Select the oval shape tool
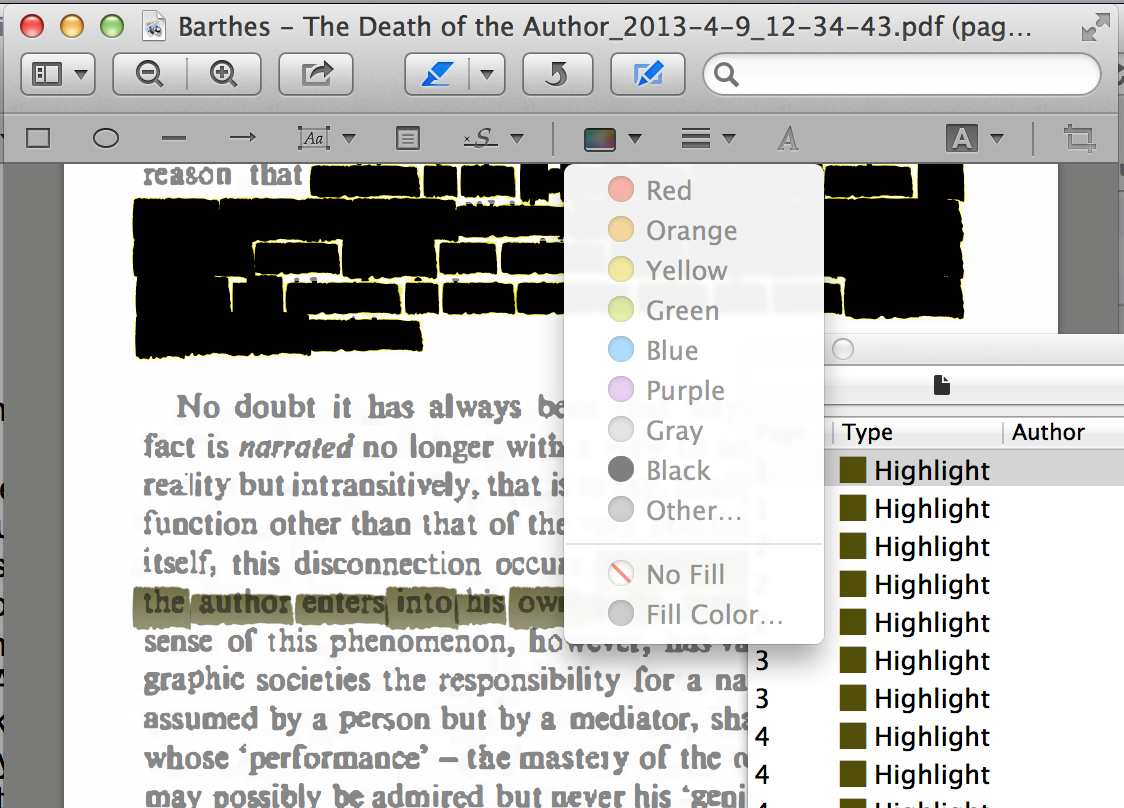This screenshot has height=808, width=1124. click(106, 138)
